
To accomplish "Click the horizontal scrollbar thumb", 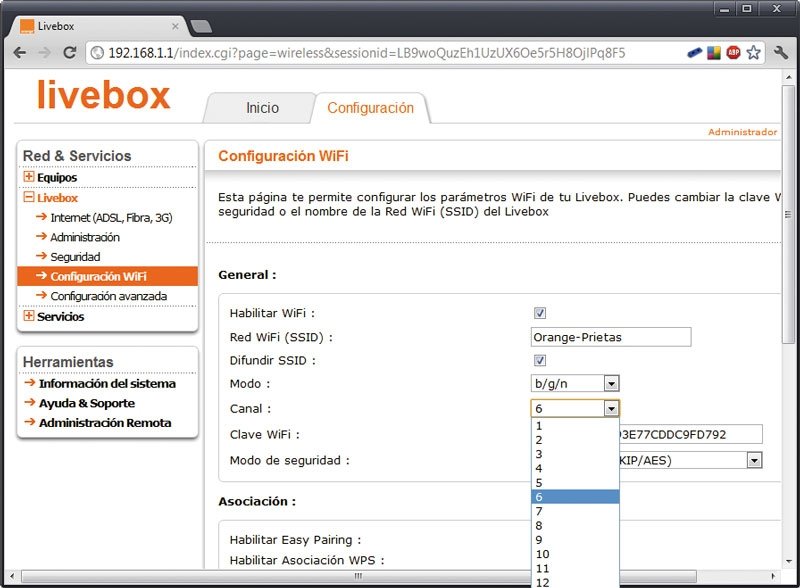I will (x=359, y=576).
